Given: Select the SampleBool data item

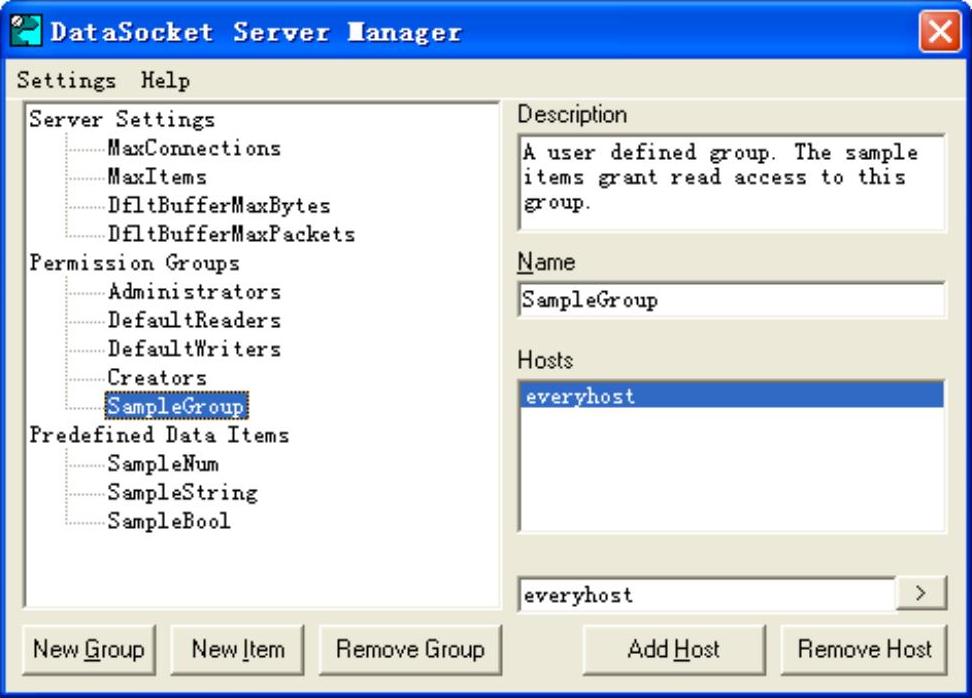Looking at the screenshot, I should pyautogui.click(x=169, y=521).
